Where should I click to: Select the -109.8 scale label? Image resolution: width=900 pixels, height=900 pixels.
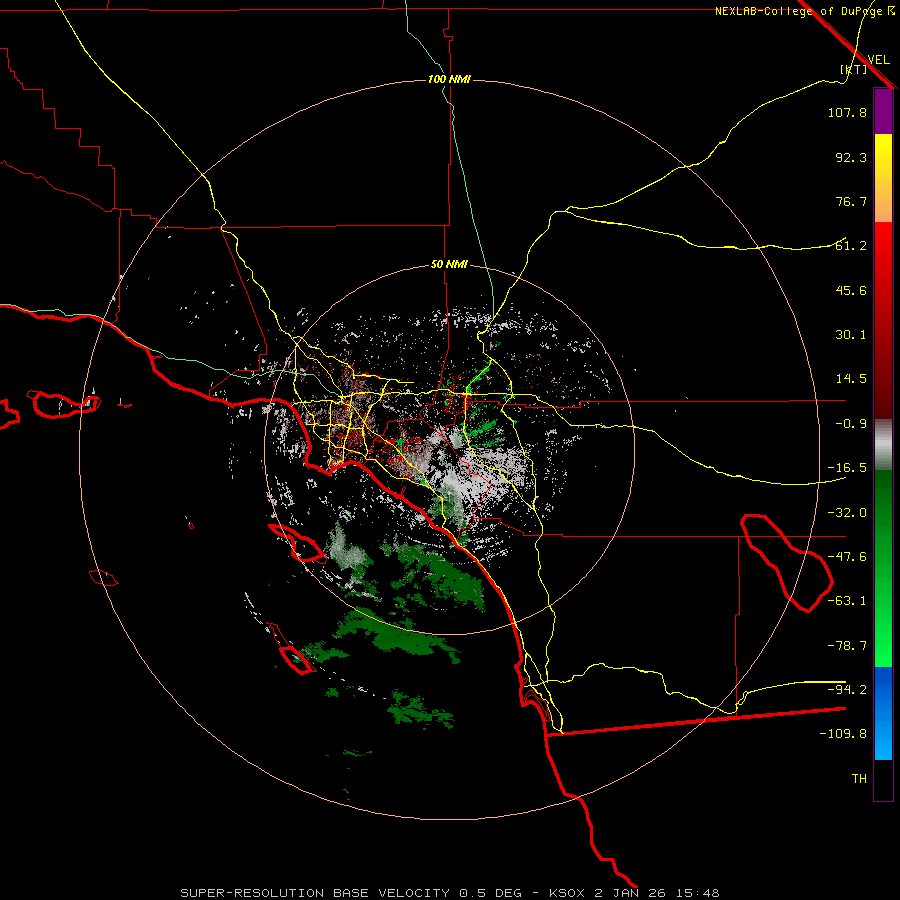click(843, 734)
